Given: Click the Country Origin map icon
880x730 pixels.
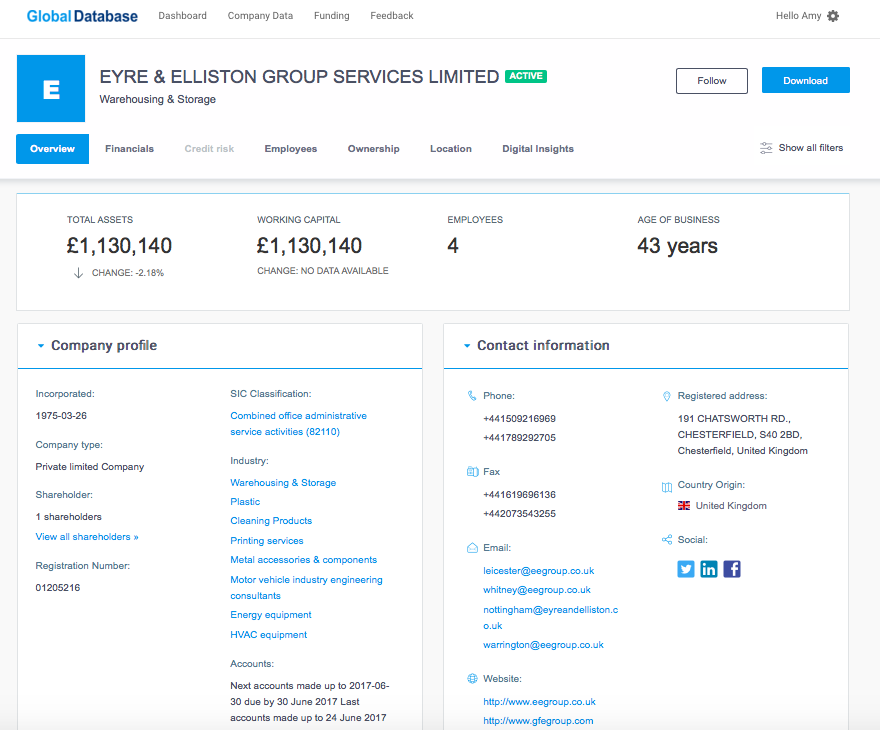Looking at the screenshot, I should pos(667,487).
